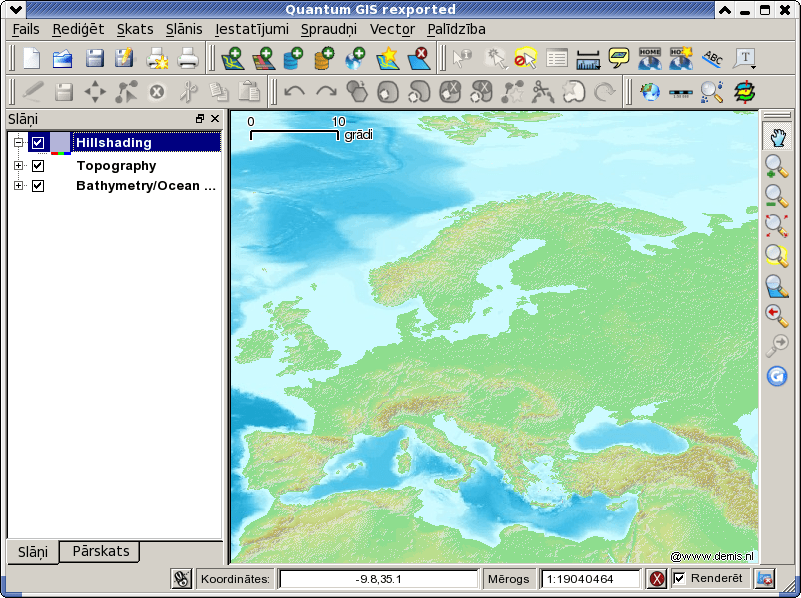
Task: Toggle extents display icon left of Koordinātes
Action: coord(181,579)
